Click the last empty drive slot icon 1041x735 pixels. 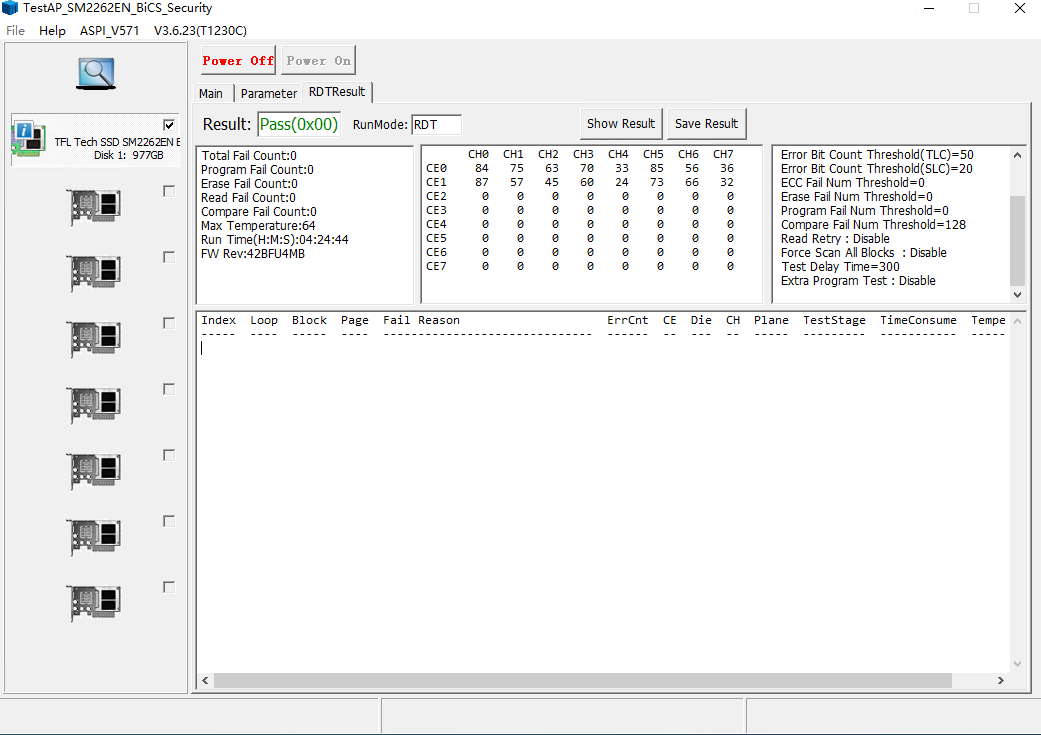tap(95, 603)
